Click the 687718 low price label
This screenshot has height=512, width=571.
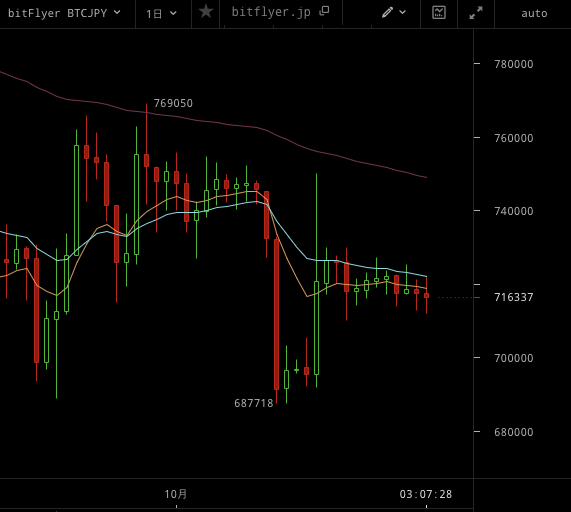[253, 403]
